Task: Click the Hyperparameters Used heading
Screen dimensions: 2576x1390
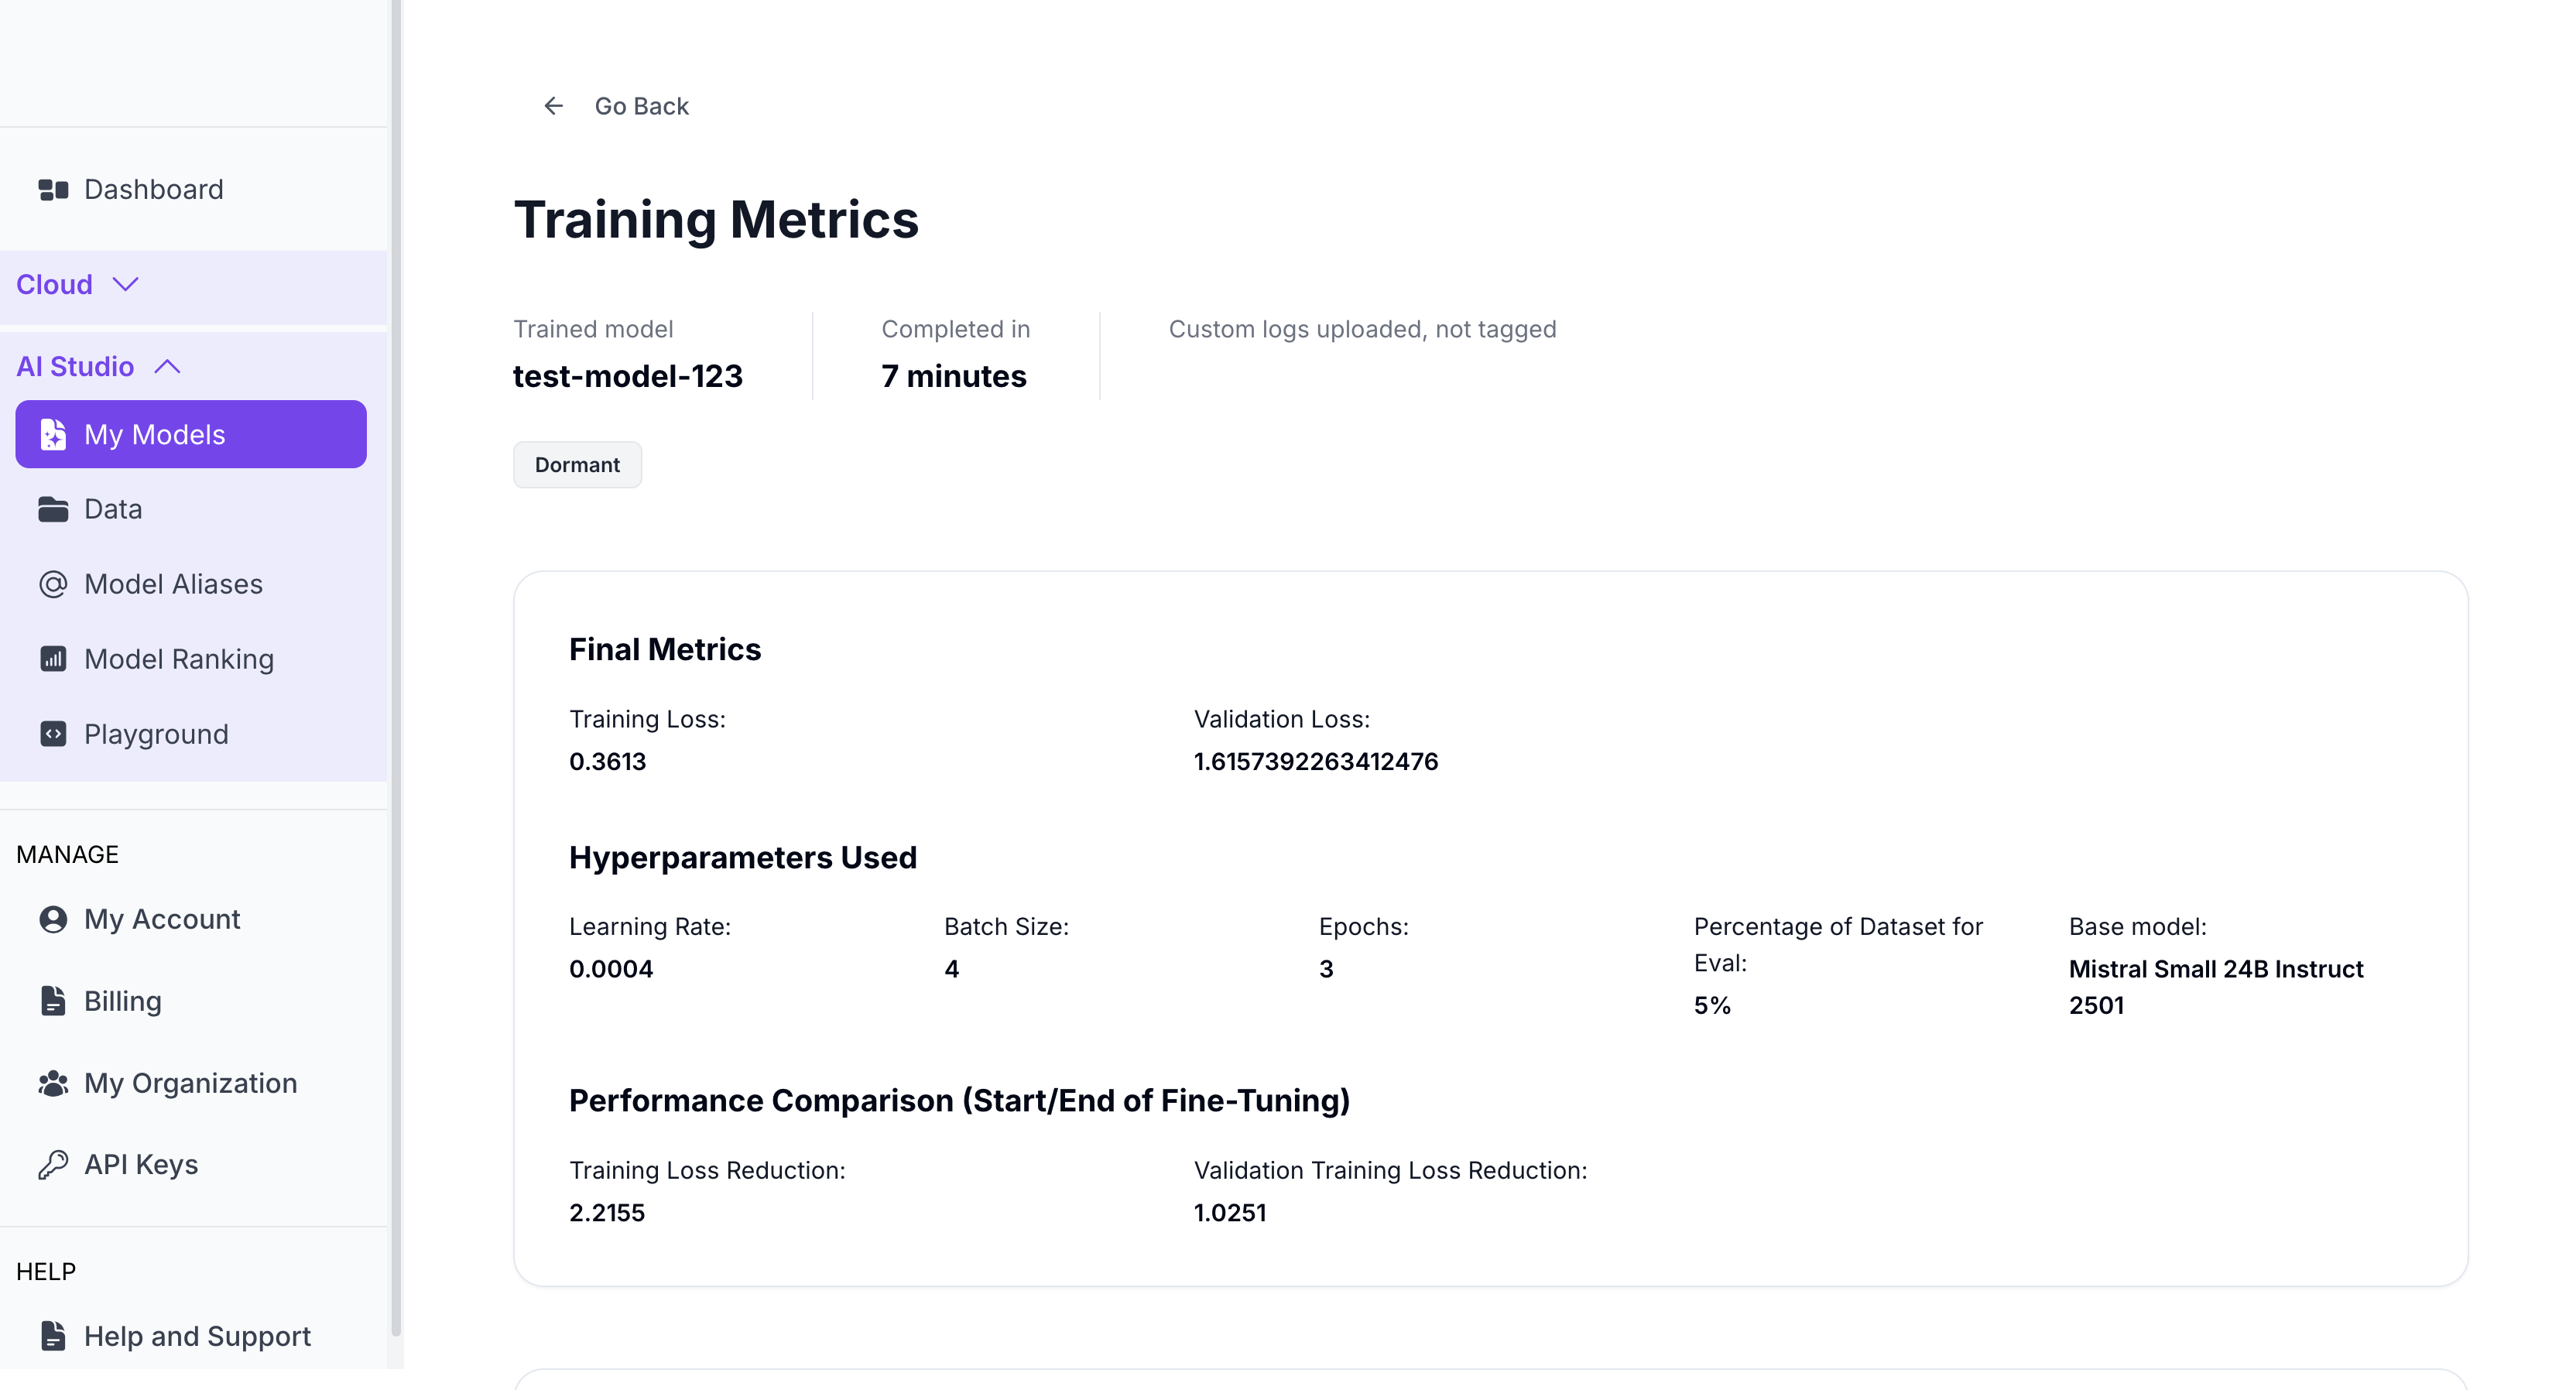Action: pyautogui.click(x=743, y=858)
